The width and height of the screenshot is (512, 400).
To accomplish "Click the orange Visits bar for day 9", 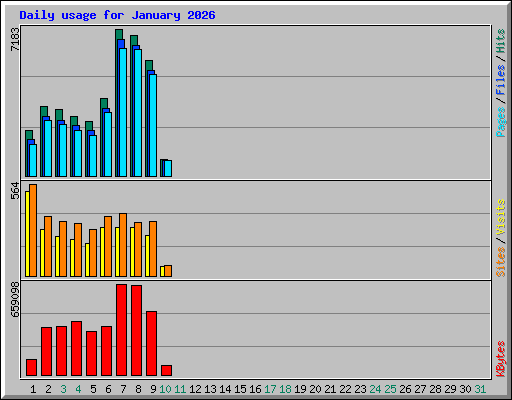I will pos(153,249).
